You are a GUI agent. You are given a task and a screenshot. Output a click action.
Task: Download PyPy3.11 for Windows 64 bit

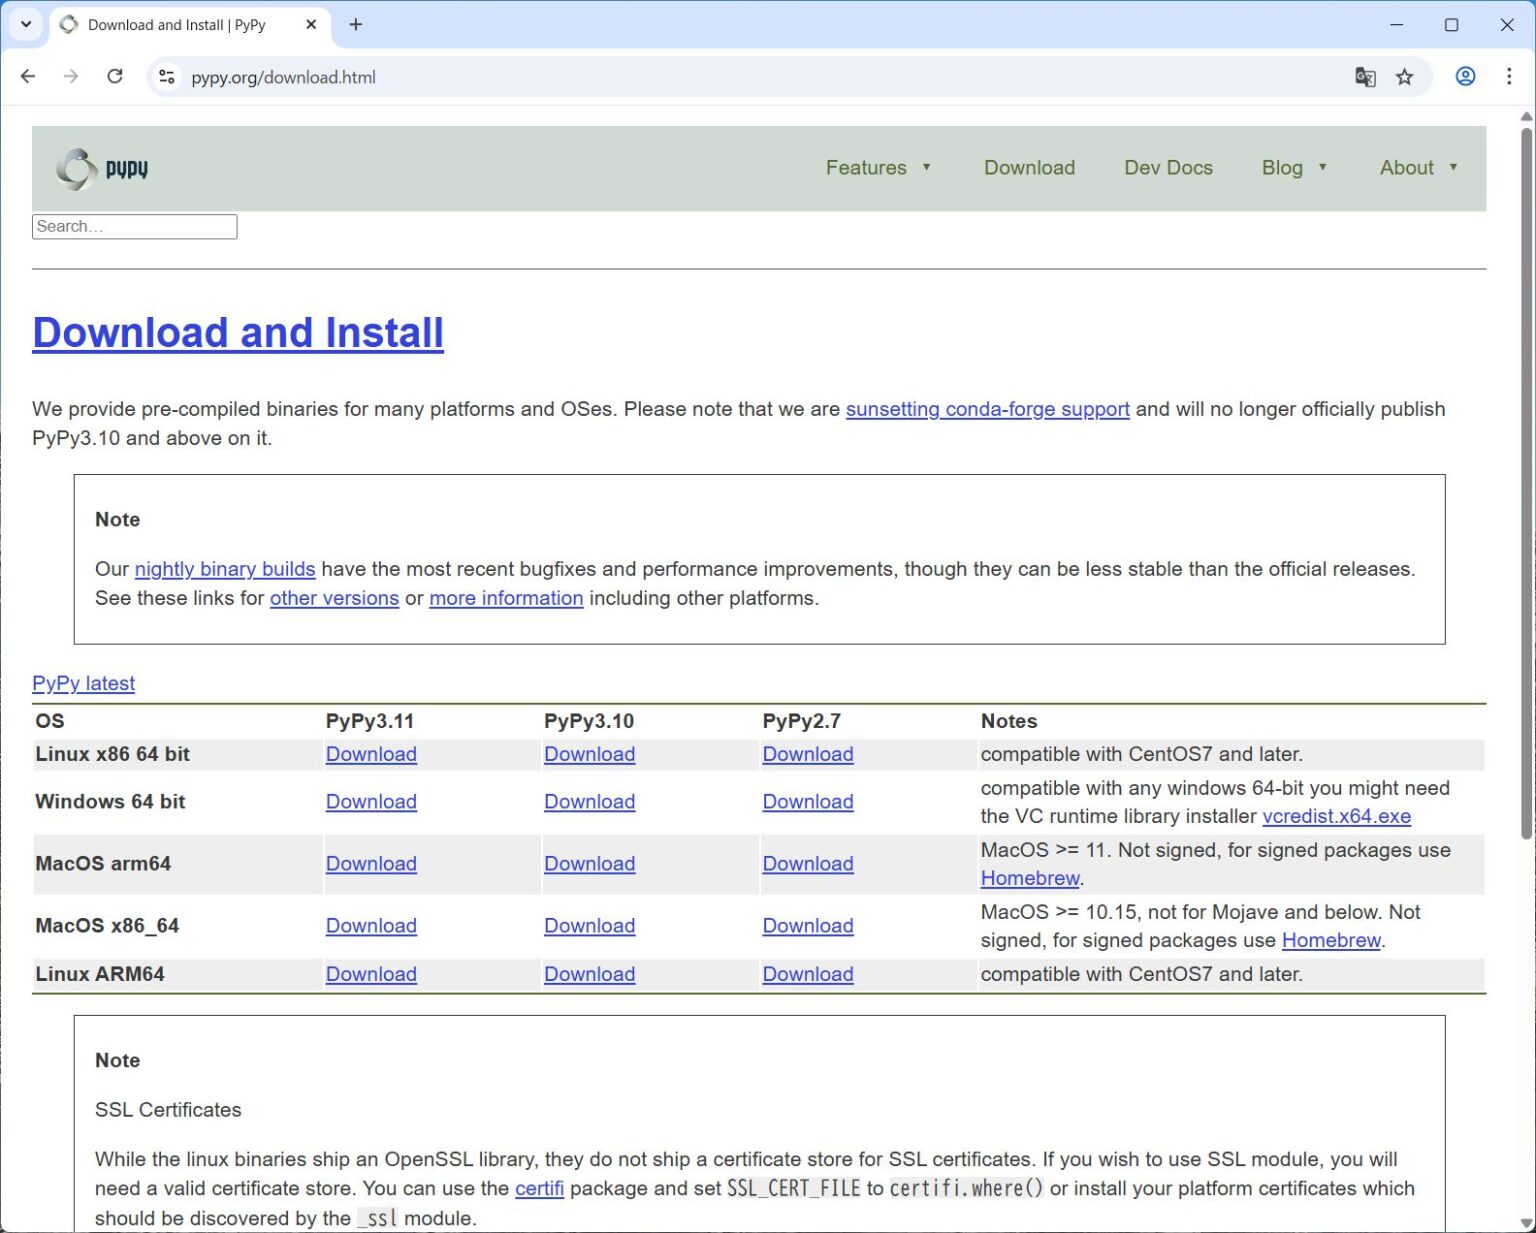coord(371,802)
